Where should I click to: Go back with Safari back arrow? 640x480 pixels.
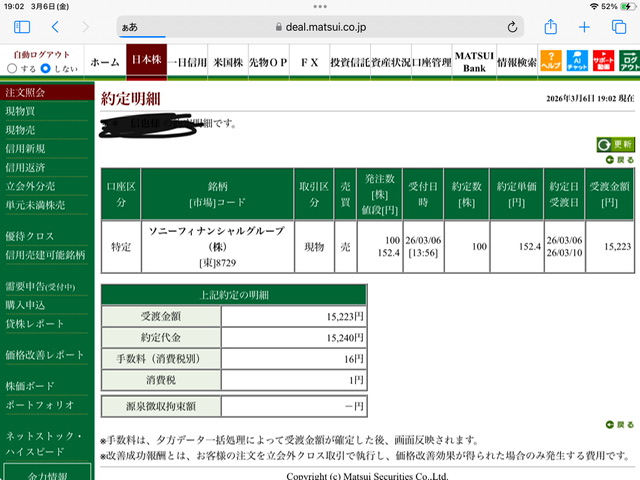56,27
